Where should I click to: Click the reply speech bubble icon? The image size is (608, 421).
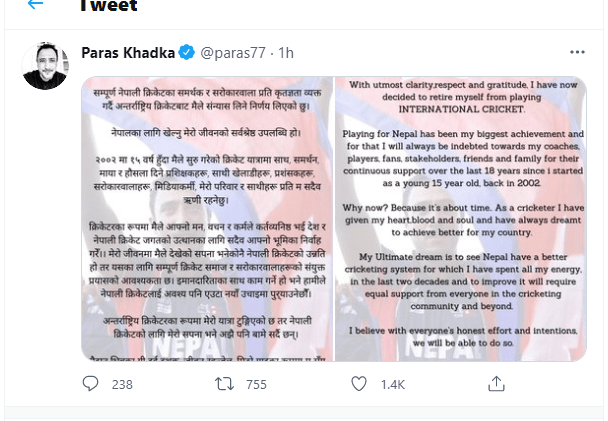tap(90, 383)
